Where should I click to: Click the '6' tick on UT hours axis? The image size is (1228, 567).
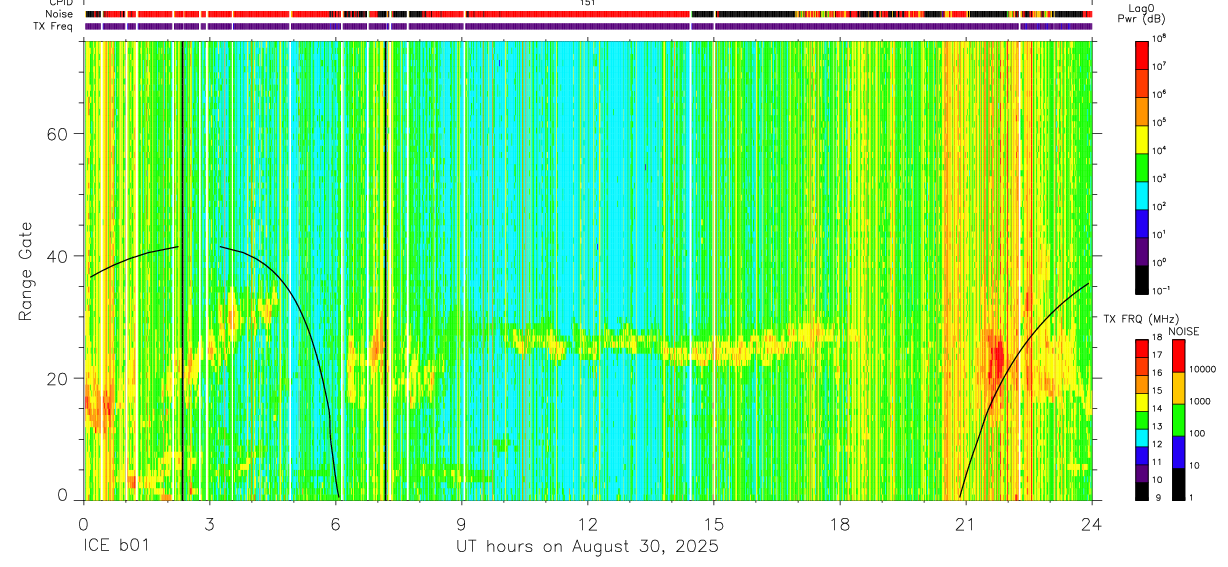coord(335,524)
